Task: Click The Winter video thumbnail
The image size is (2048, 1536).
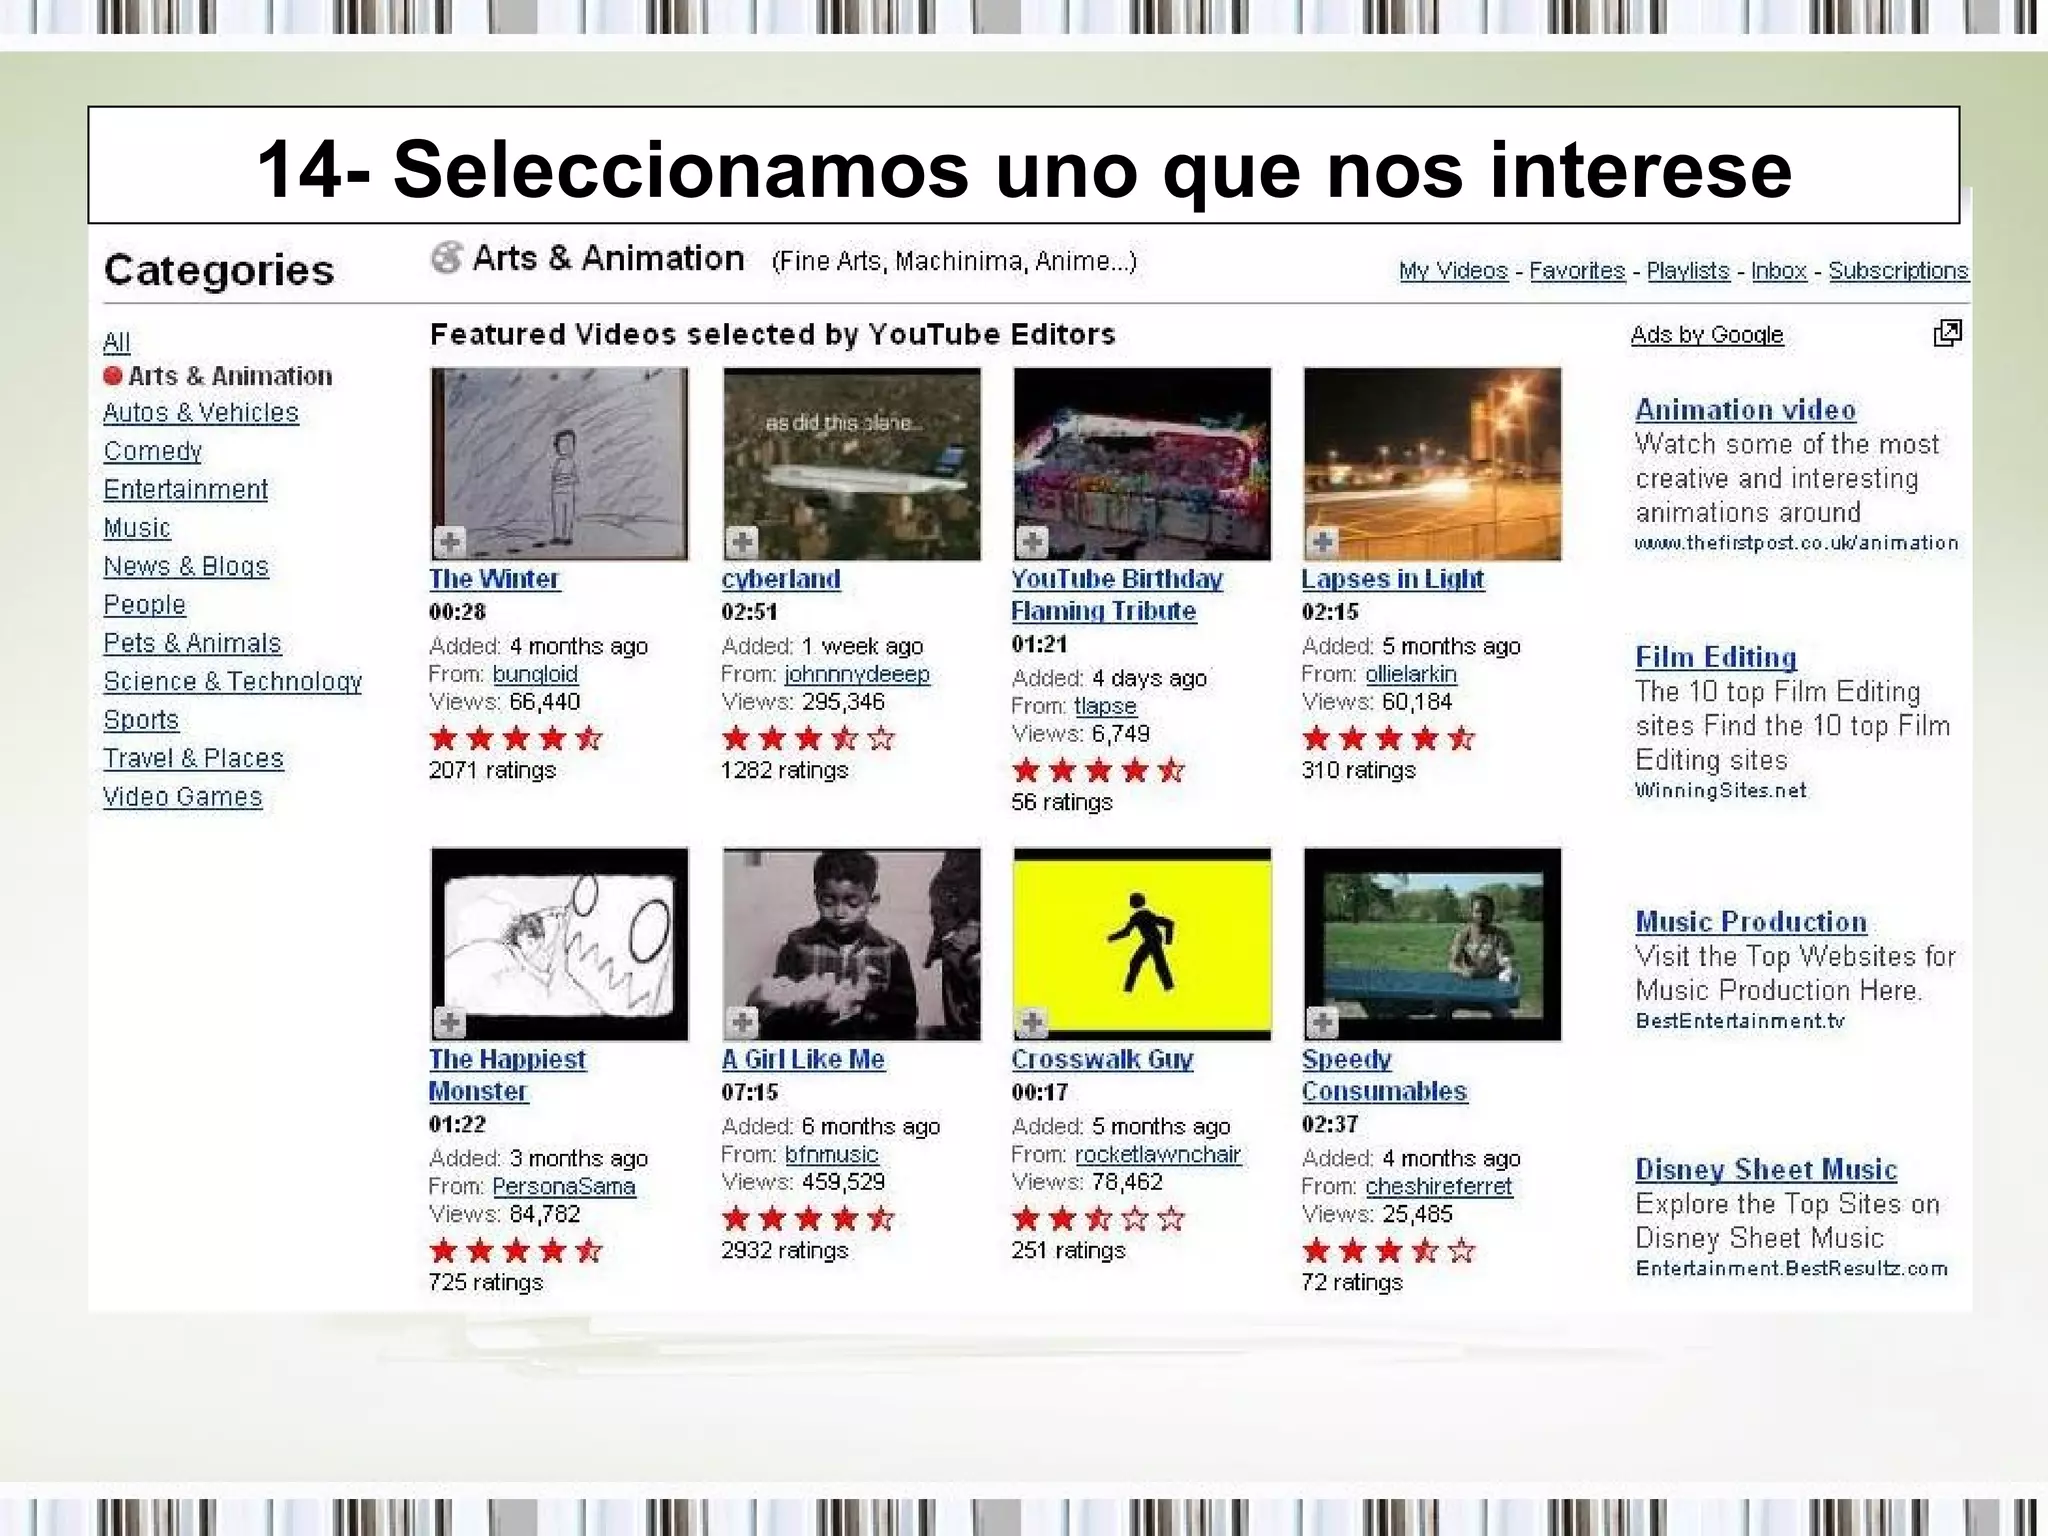Action: click(x=559, y=464)
